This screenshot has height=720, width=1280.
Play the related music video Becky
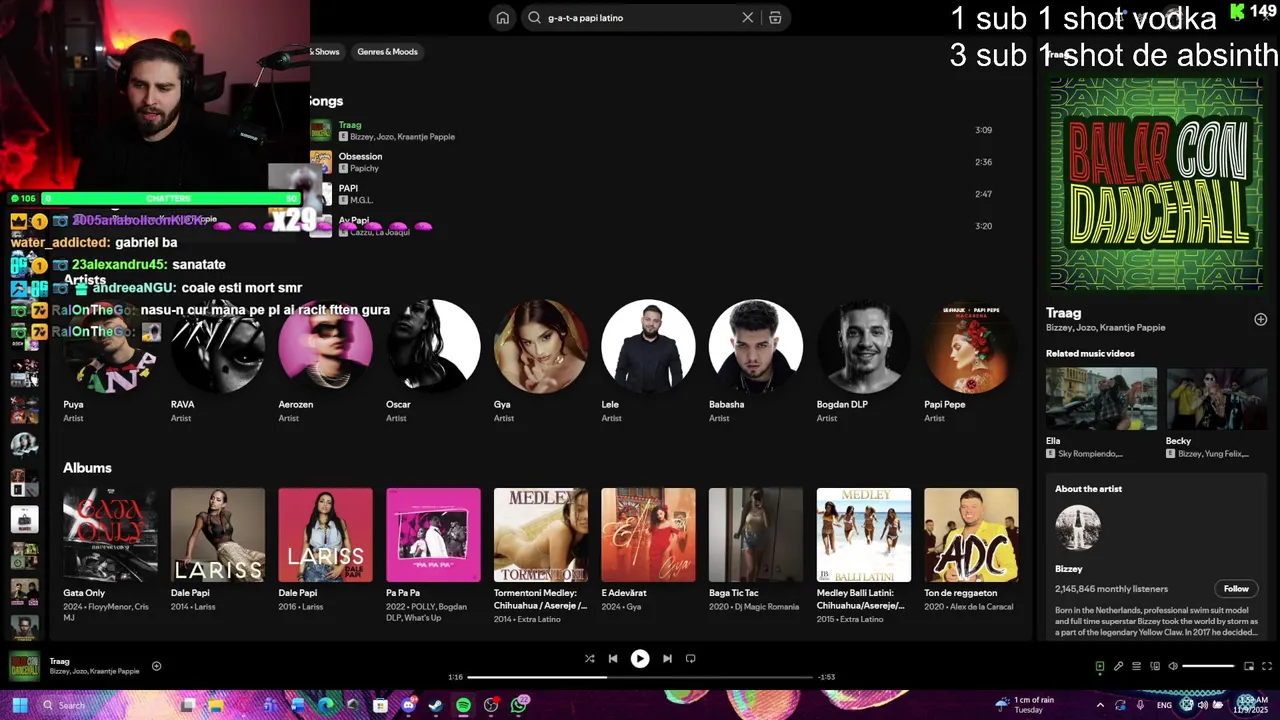(1217, 399)
